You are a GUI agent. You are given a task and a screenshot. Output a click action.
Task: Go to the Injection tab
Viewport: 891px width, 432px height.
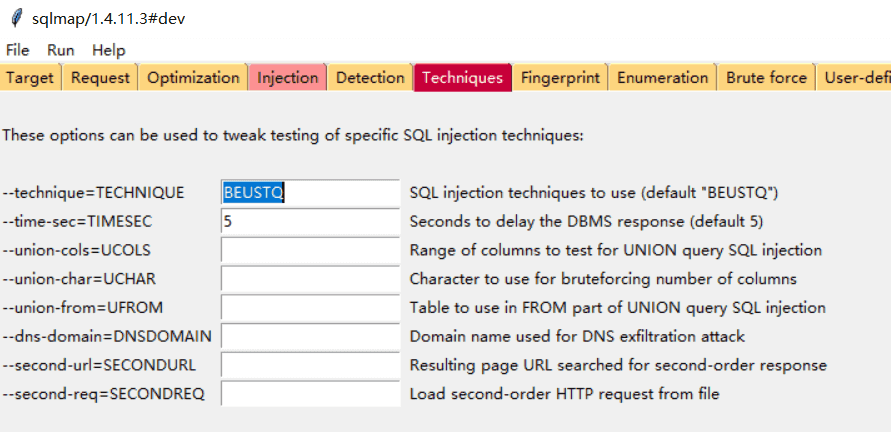[x=288, y=78]
